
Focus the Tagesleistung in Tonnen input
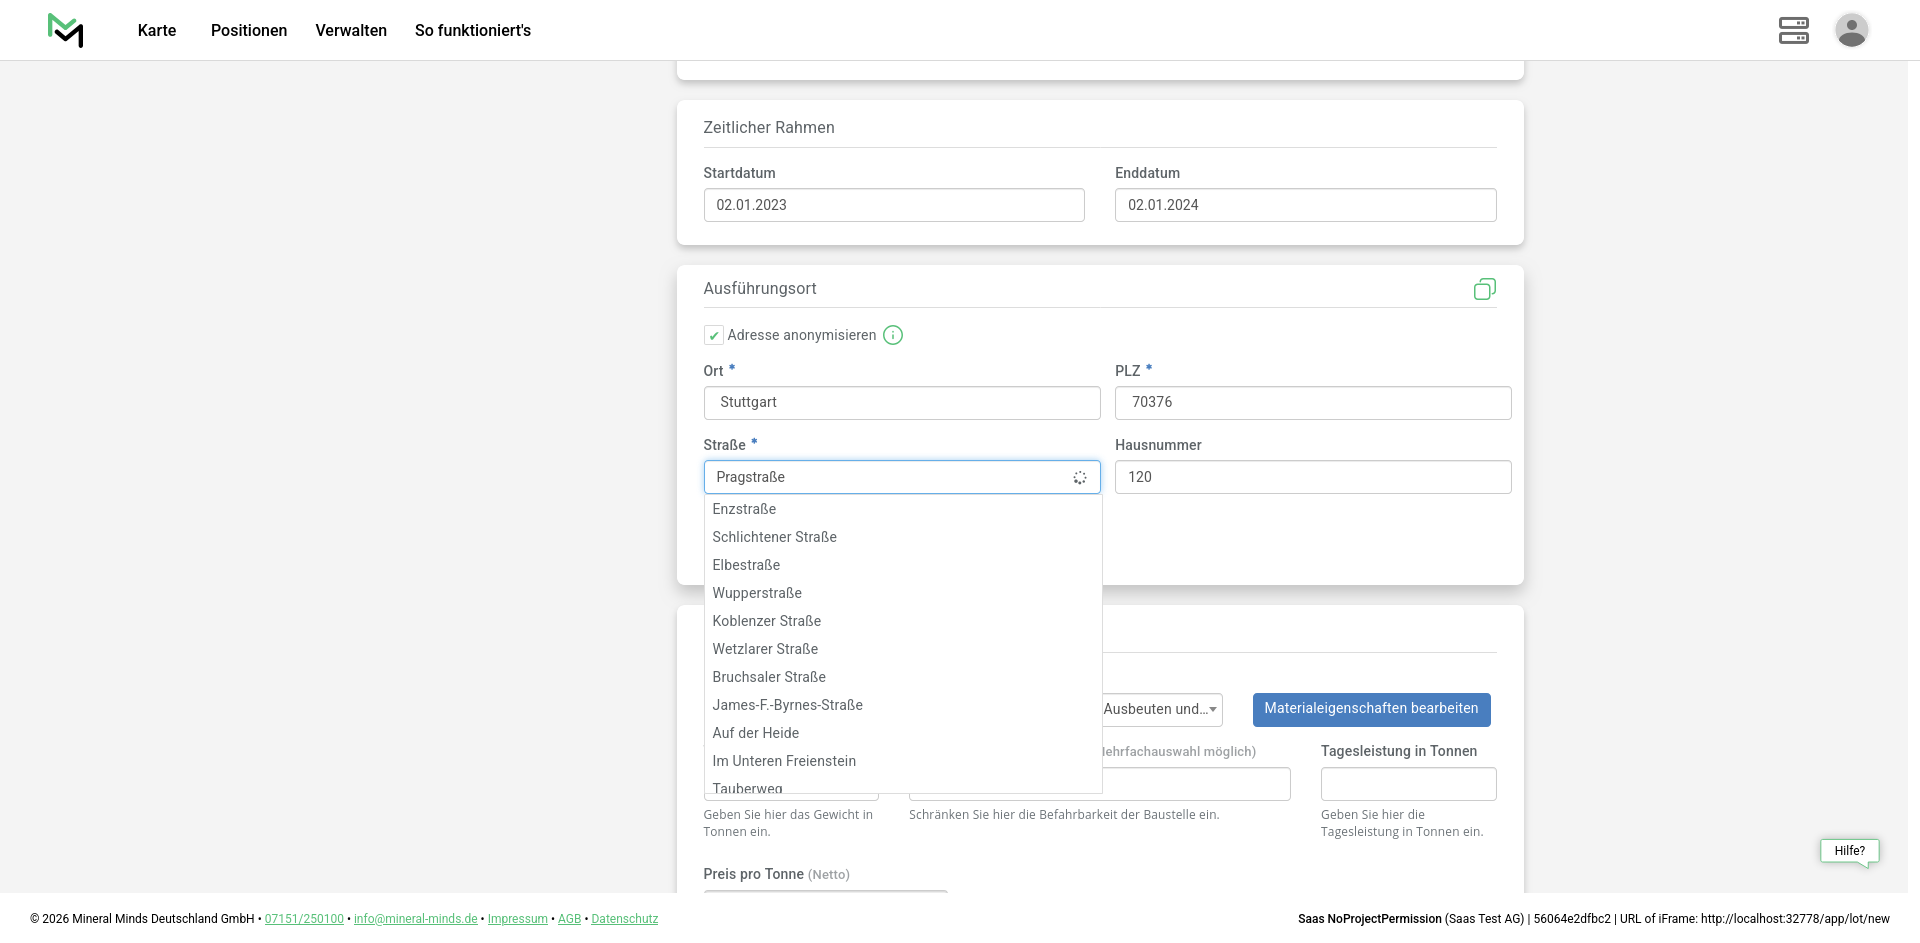click(x=1408, y=784)
